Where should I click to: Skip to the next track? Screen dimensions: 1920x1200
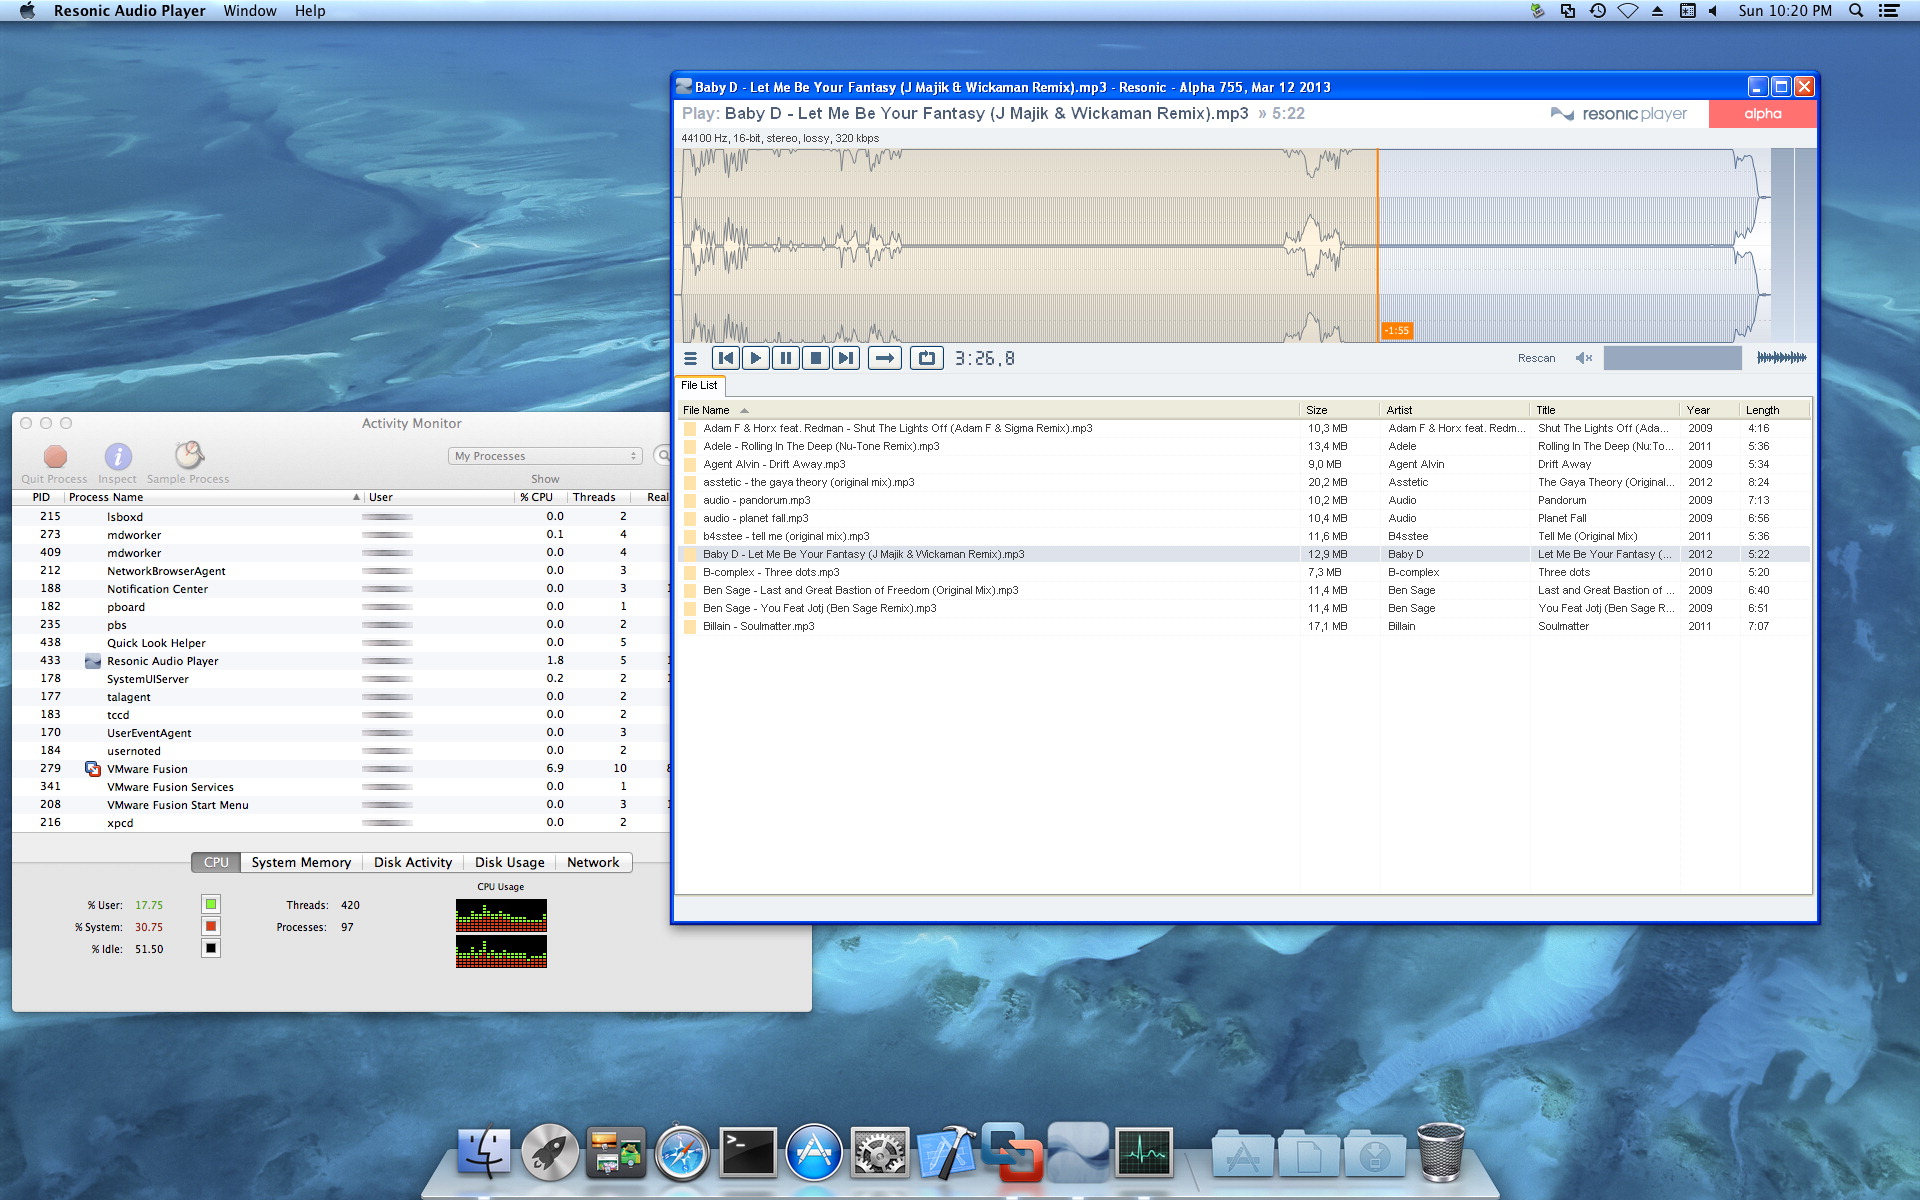(x=846, y=358)
